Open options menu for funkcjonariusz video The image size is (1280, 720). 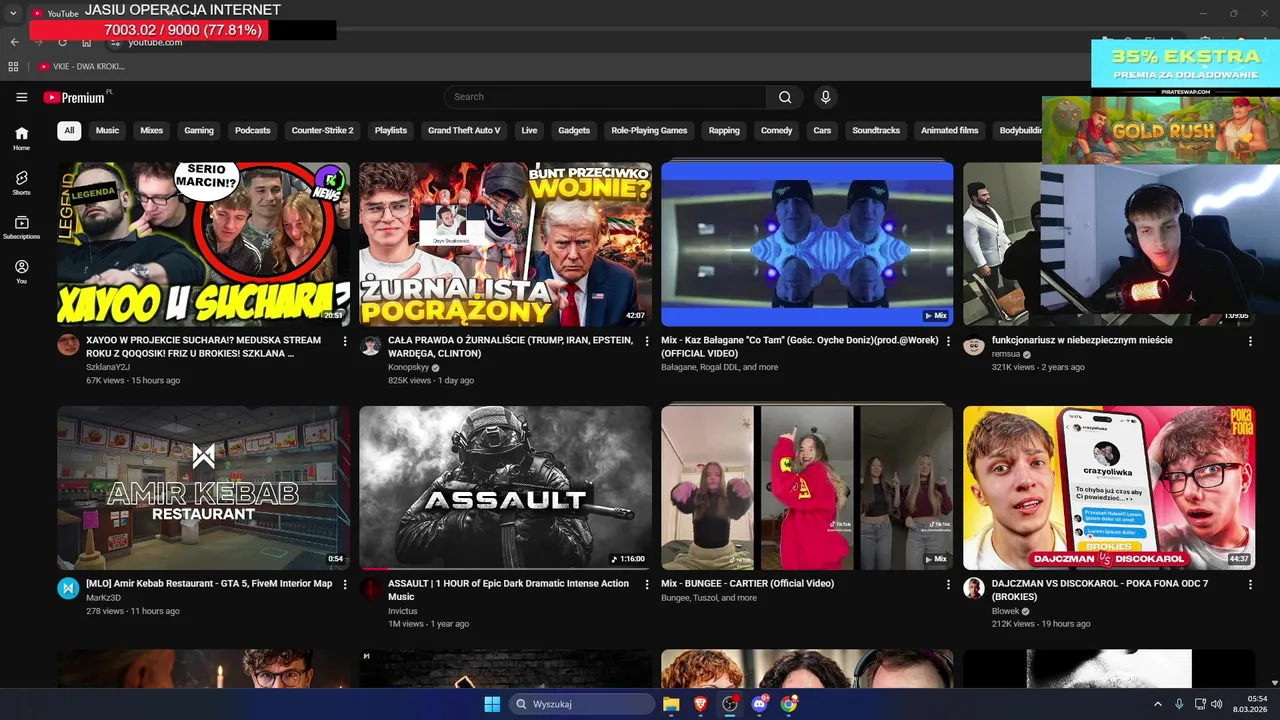pos(1251,341)
